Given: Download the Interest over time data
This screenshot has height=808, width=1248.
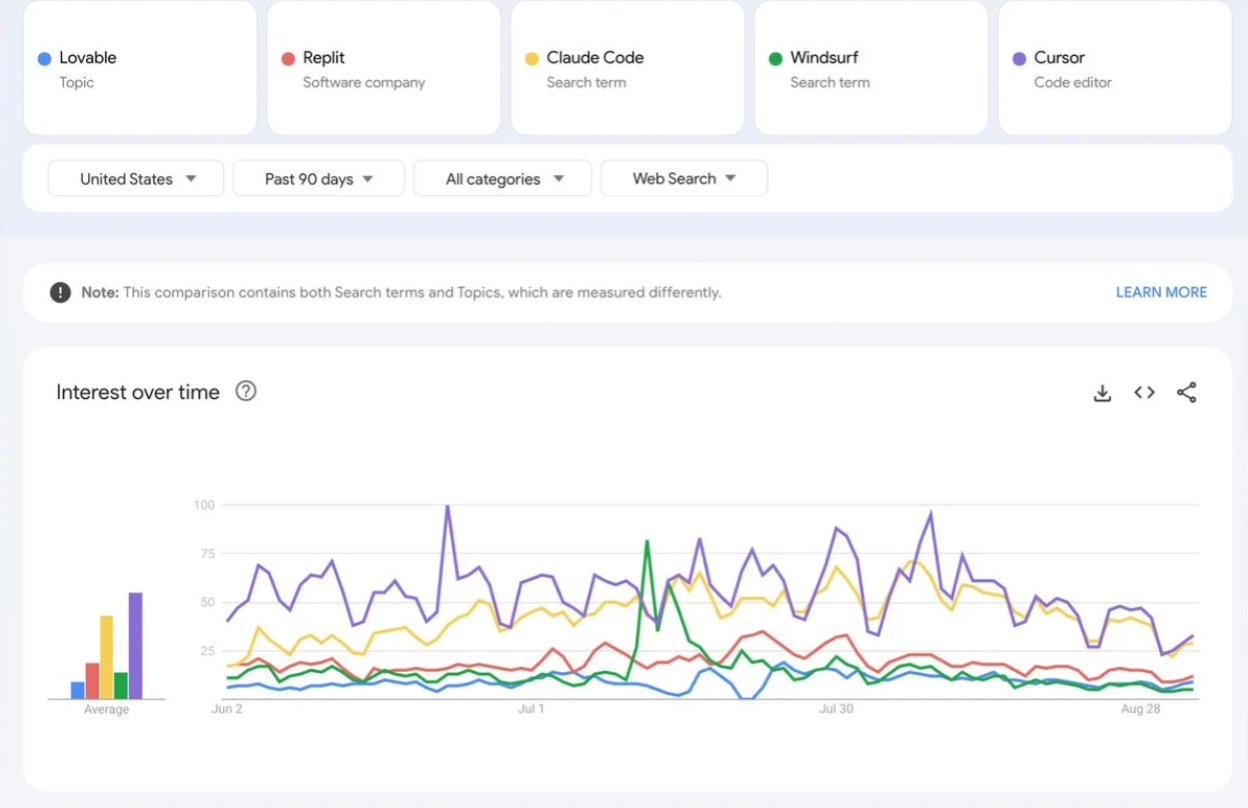Looking at the screenshot, I should pyautogui.click(x=1102, y=393).
